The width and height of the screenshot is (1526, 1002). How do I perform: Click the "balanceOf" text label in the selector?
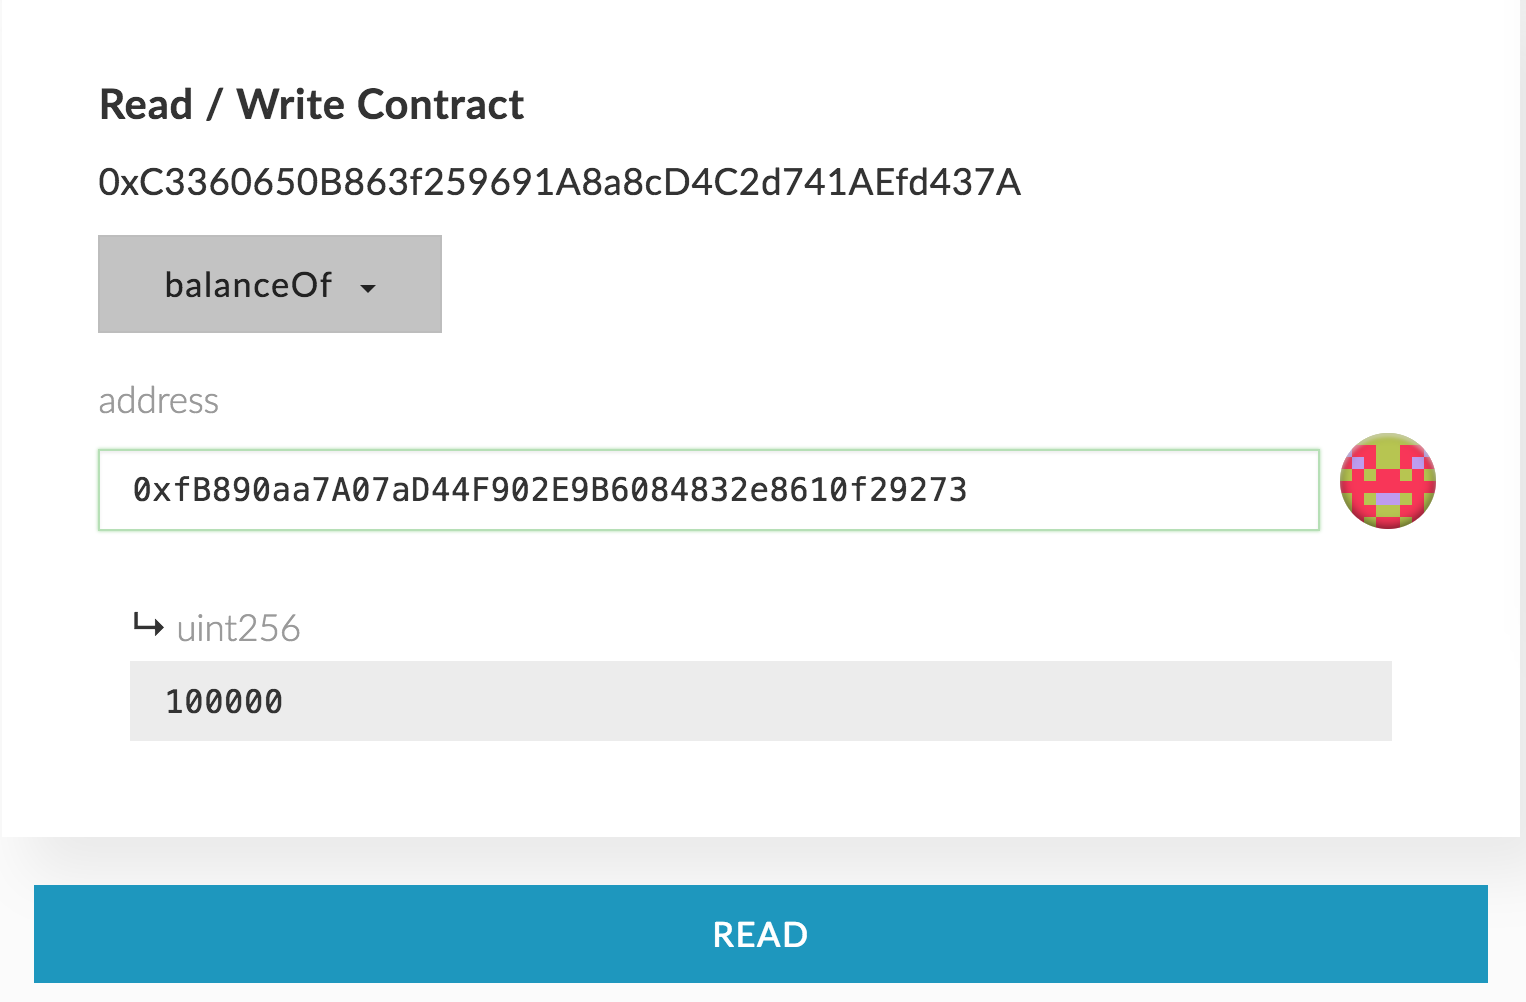tap(248, 285)
